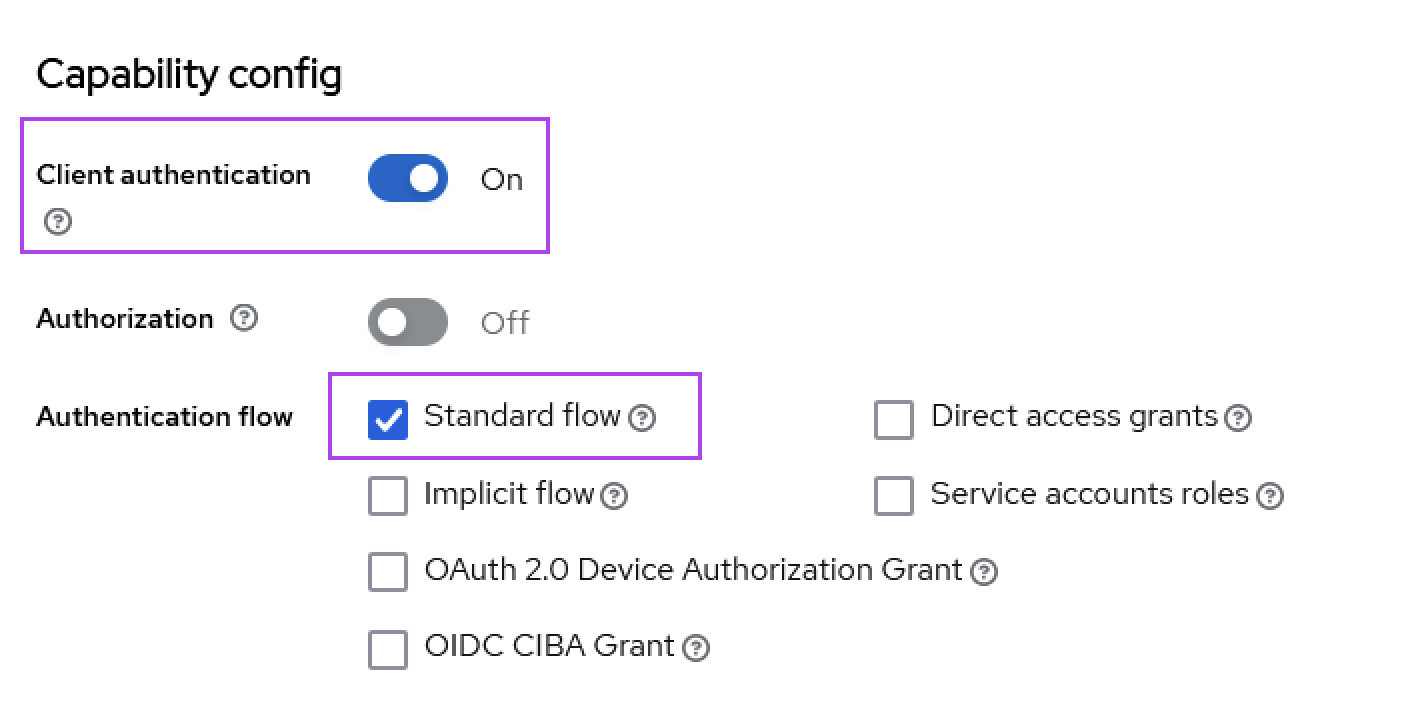Viewport: 1422px width, 702px height.
Task: Open help icon below Client authentication label
Action: [58, 222]
